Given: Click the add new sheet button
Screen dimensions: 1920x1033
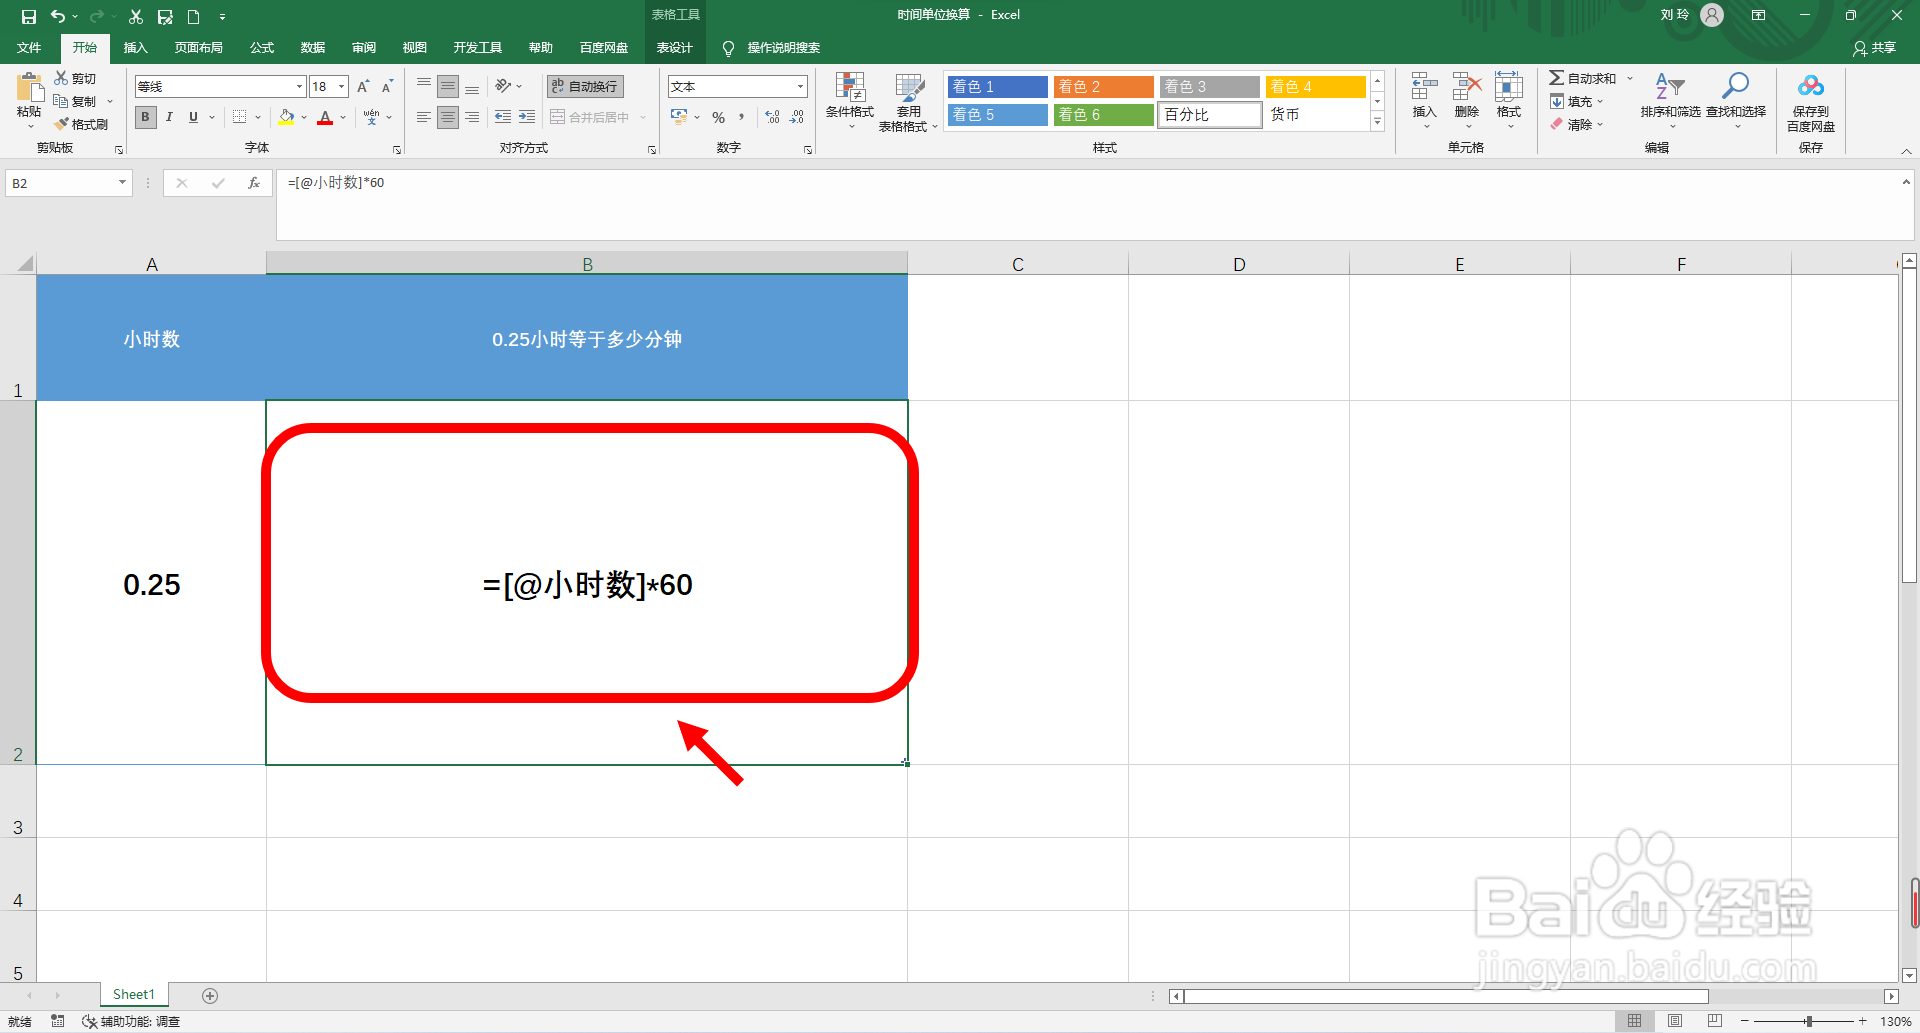Looking at the screenshot, I should [x=210, y=995].
